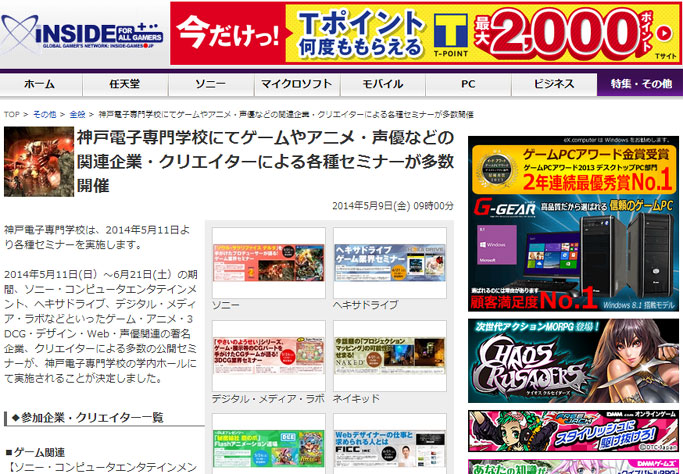683x474 pixels.
Task: Open the Chaos Crusaders banner ad
Action: coord(573,361)
